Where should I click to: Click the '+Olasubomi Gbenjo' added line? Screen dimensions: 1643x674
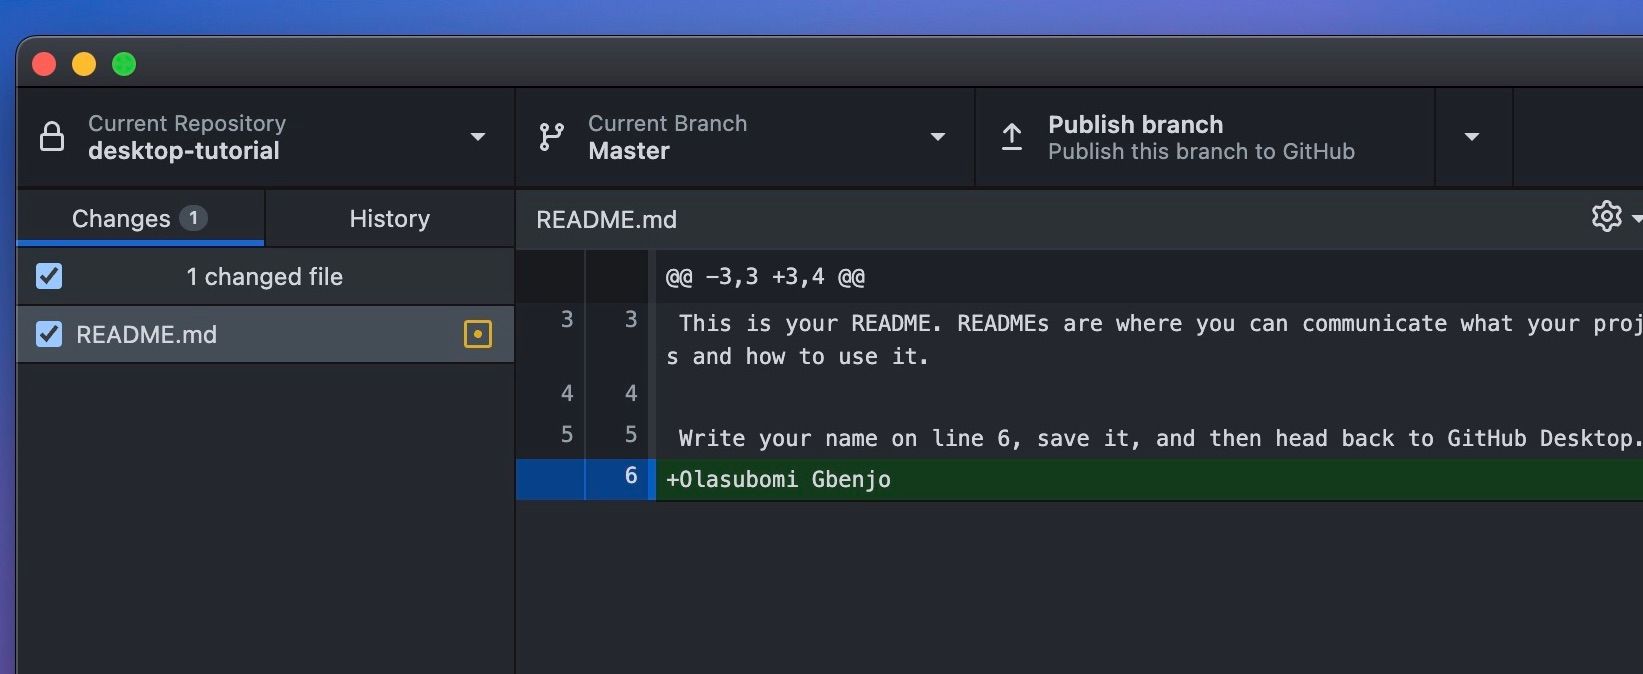coord(778,479)
